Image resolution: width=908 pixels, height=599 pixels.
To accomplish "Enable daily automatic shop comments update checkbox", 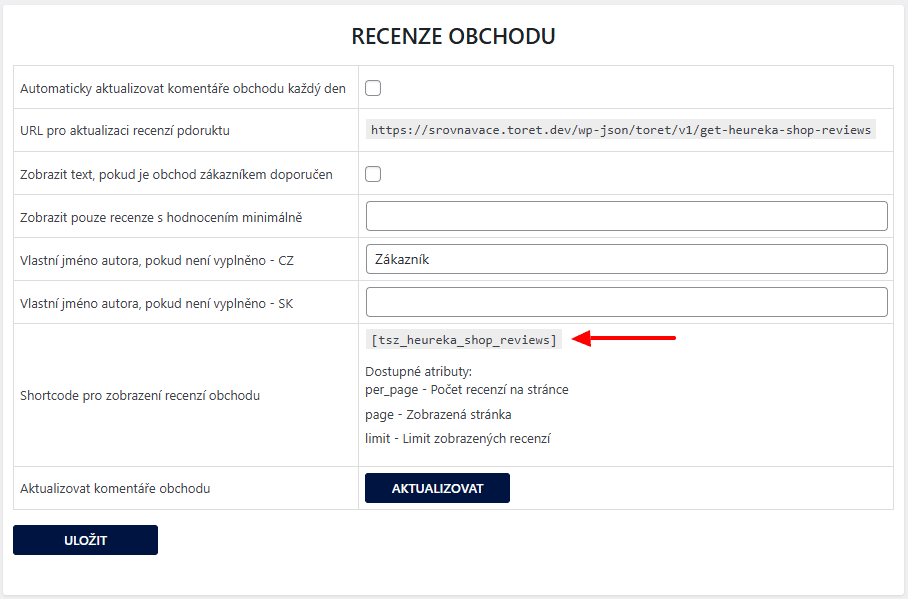I will click(x=373, y=88).
